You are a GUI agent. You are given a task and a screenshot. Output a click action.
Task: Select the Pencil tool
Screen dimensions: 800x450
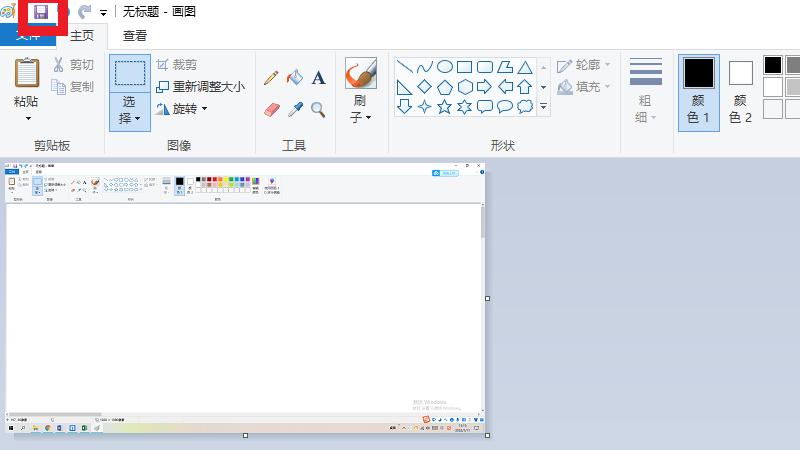click(x=271, y=78)
